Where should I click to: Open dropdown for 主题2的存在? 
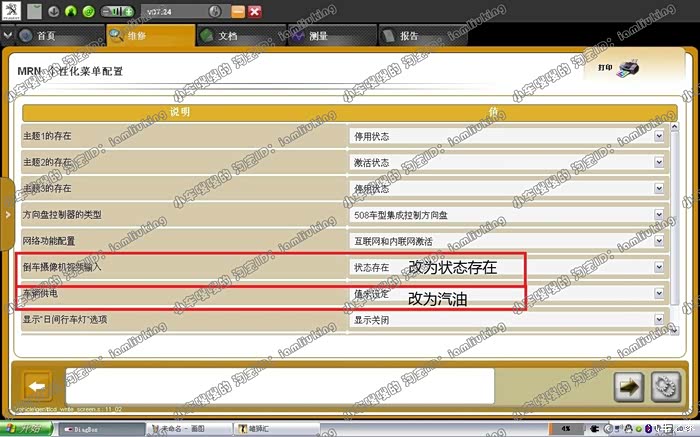(x=658, y=161)
